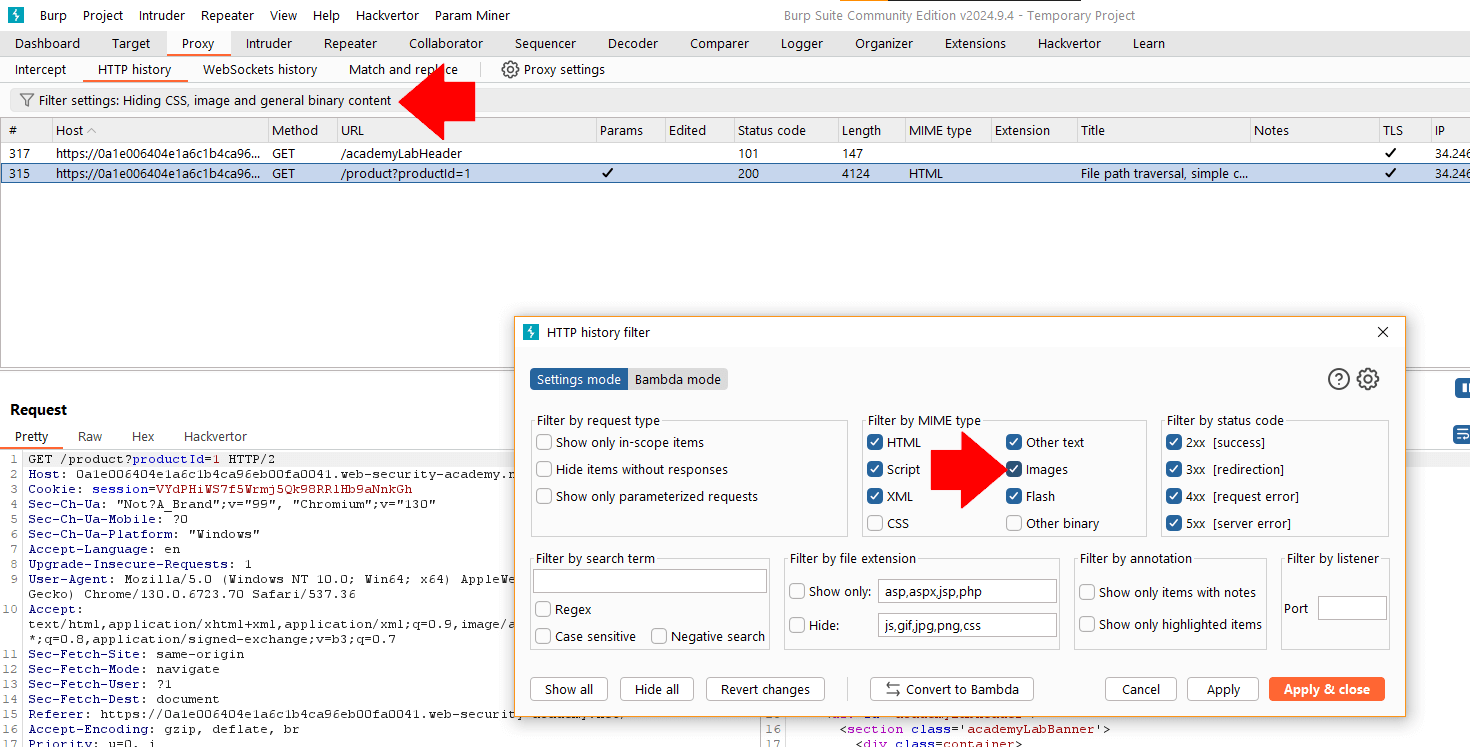Screen dimensions: 1470x747
Task: Switch to Bambda mode
Action: coord(677,379)
